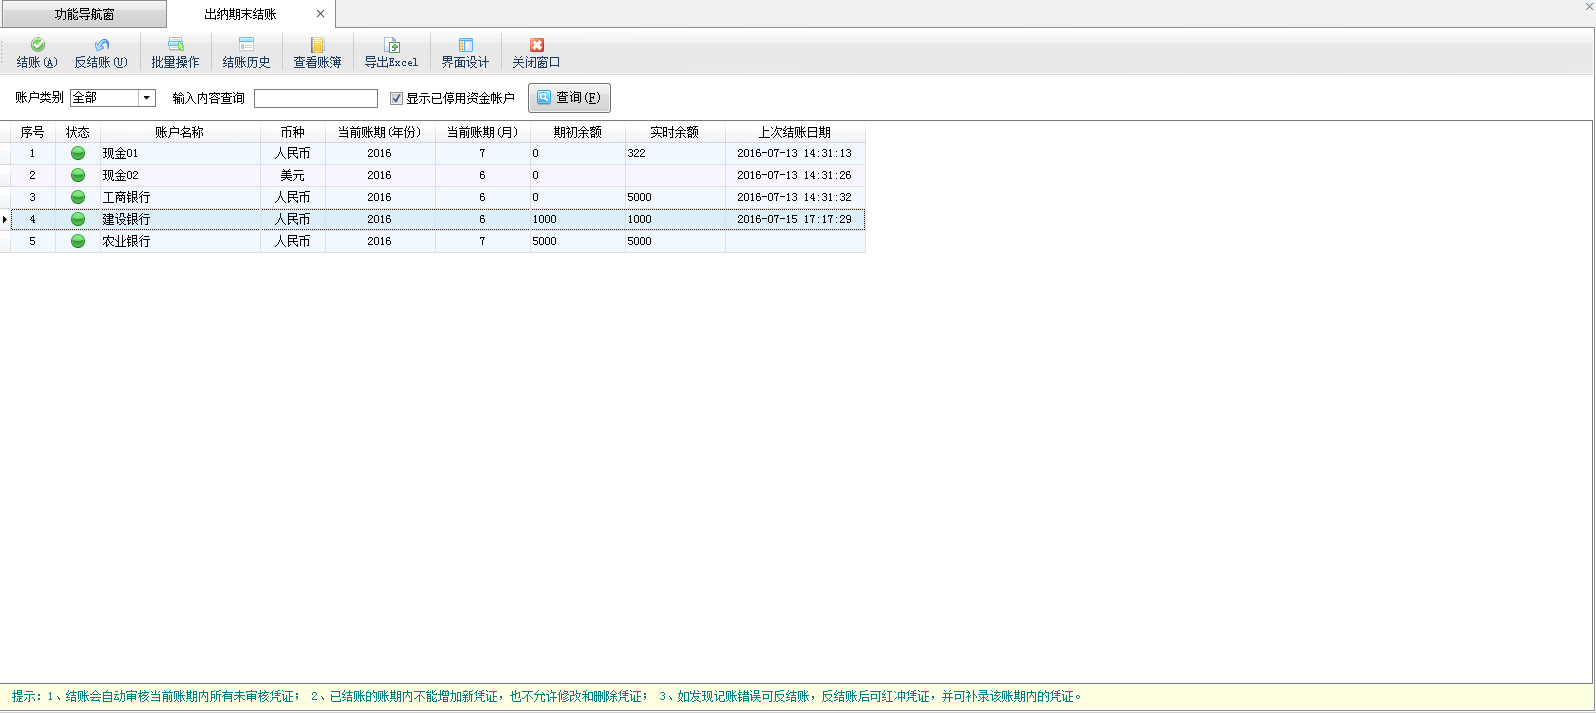Click green status indicator for 现金01
The height and width of the screenshot is (713, 1596).
click(78, 153)
